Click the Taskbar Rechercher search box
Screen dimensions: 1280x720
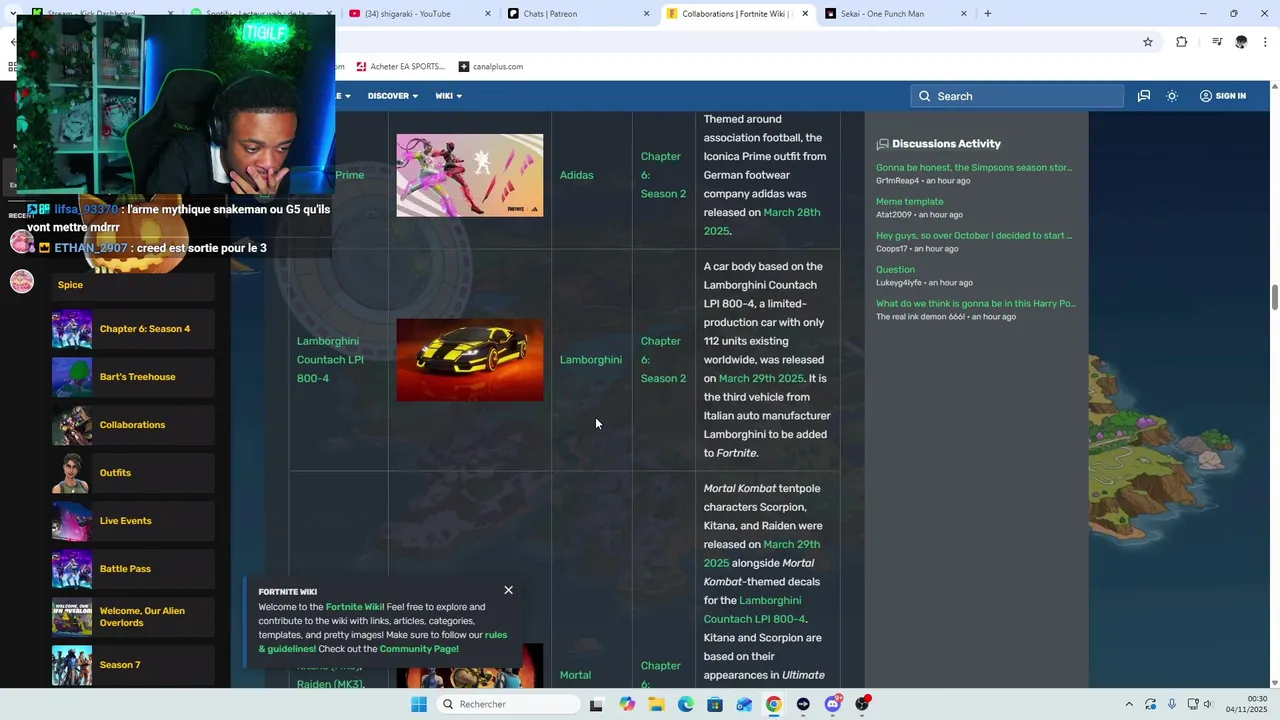coord(508,704)
